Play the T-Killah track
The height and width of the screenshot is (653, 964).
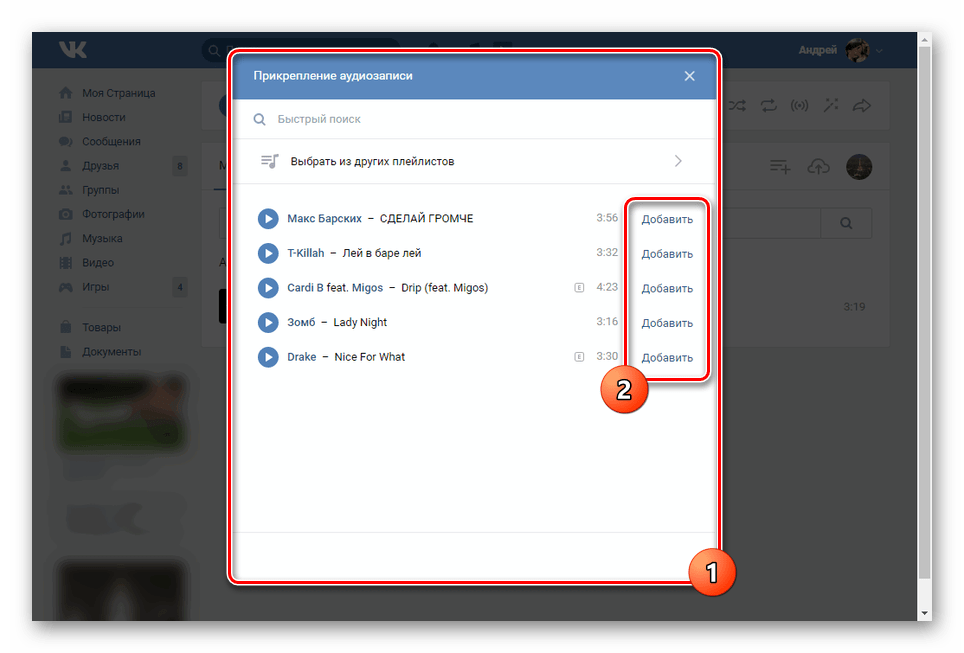tap(267, 253)
